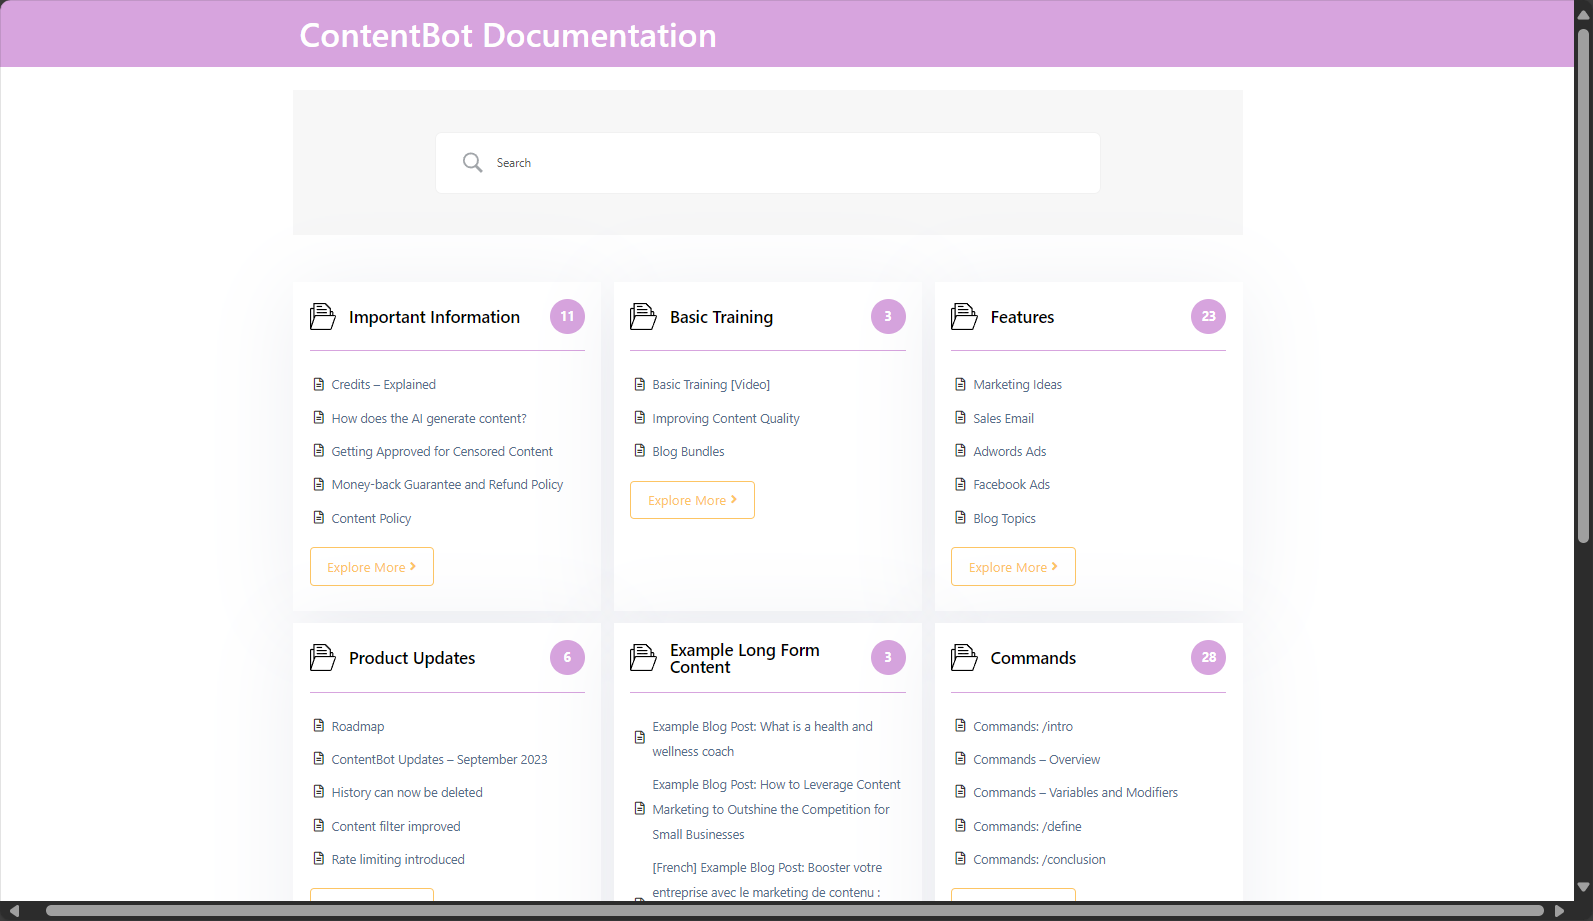Click document icon beside Marketing Ideas
Image resolution: width=1593 pixels, height=921 pixels.
(961, 384)
